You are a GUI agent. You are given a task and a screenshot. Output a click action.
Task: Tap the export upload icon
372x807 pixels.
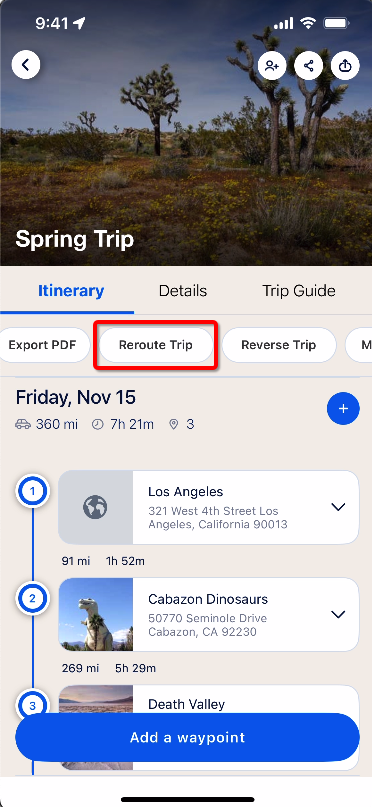click(x=345, y=65)
